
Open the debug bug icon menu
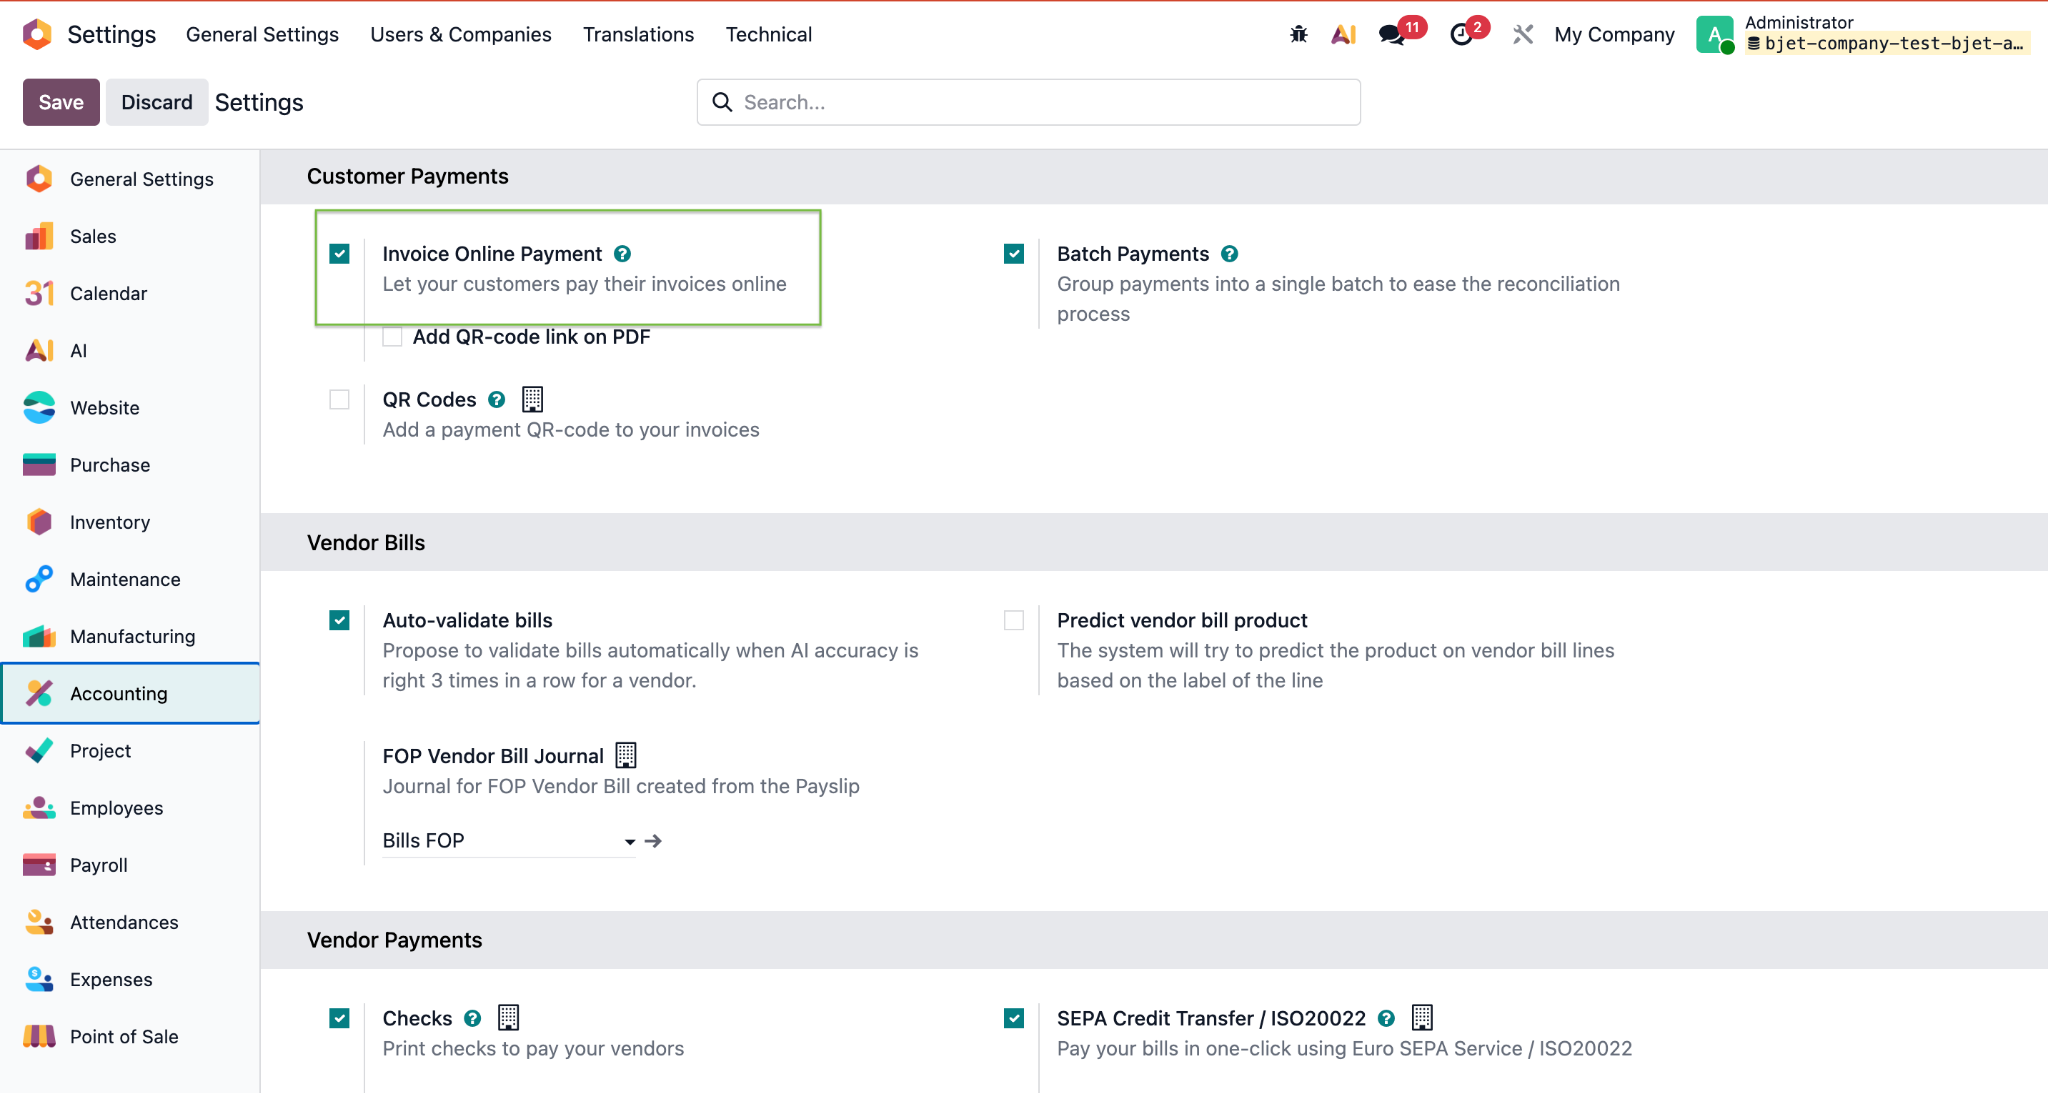[x=1299, y=34]
